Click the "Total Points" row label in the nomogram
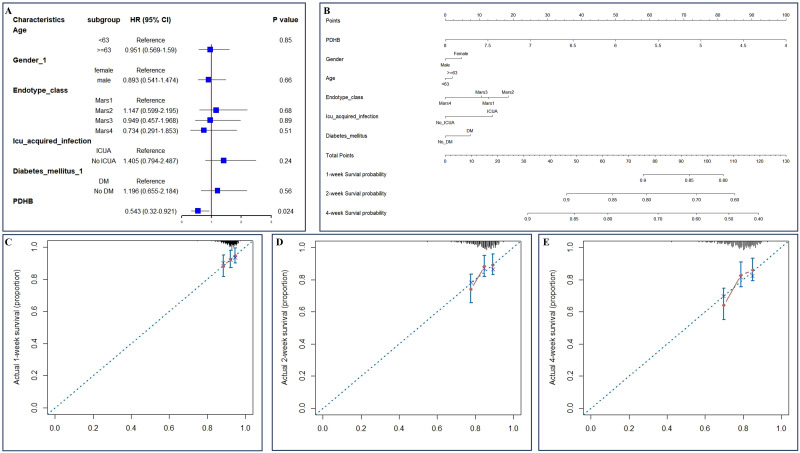The image size is (800, 453). pos(340,155)
